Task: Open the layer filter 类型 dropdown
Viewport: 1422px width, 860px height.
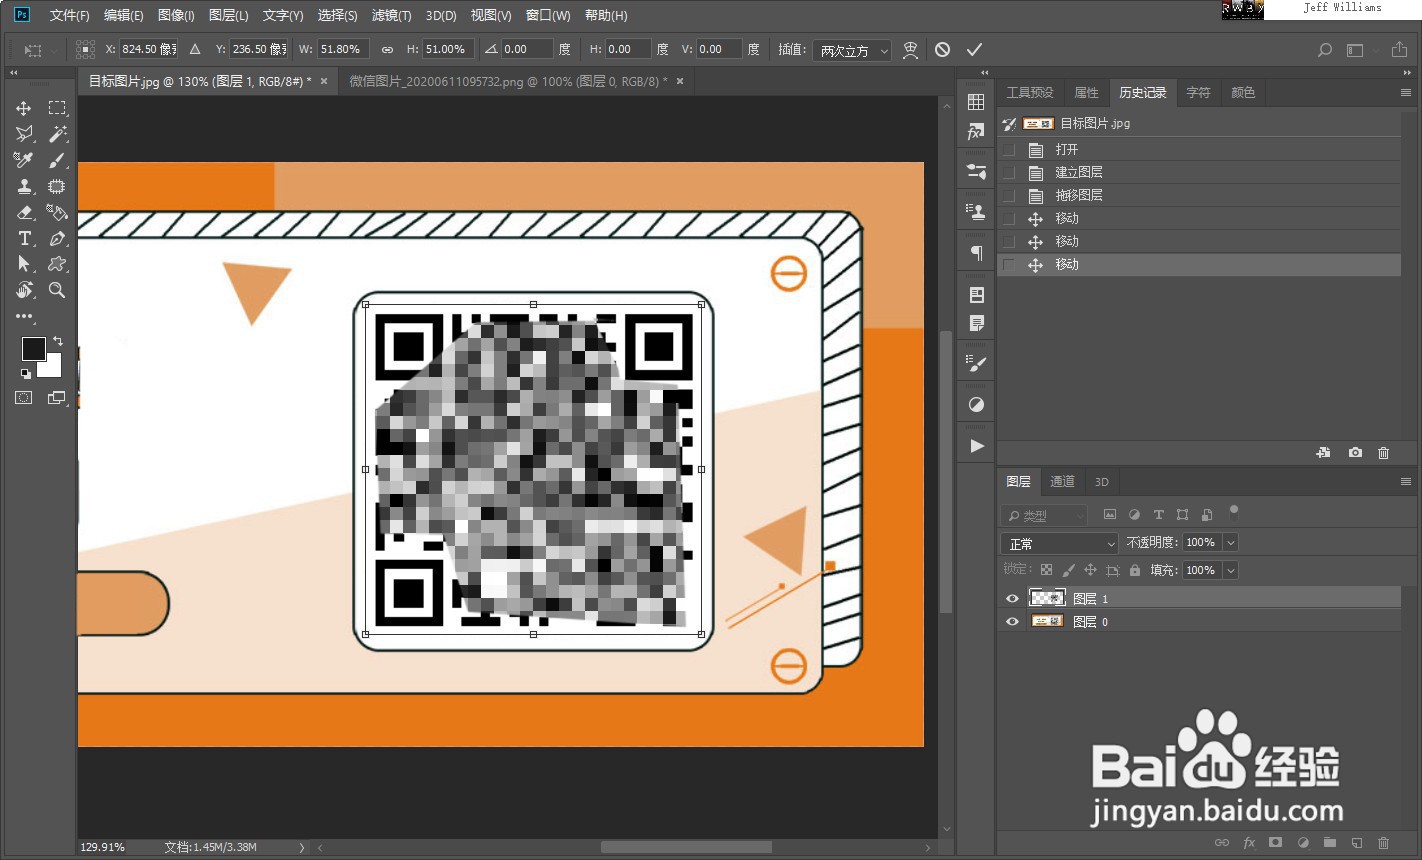Action: (1044, 515)
